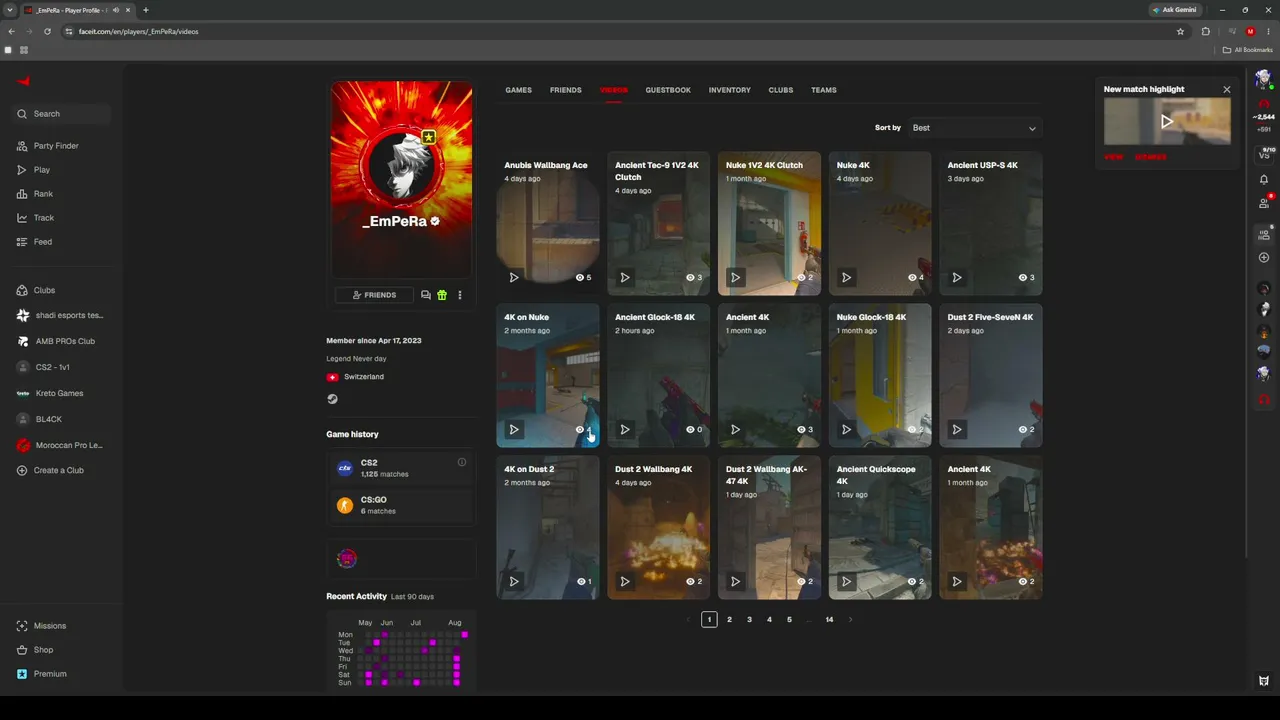Close the New match highlight popup
Screen dimensions: 1280x720
tap(1227, 90)
